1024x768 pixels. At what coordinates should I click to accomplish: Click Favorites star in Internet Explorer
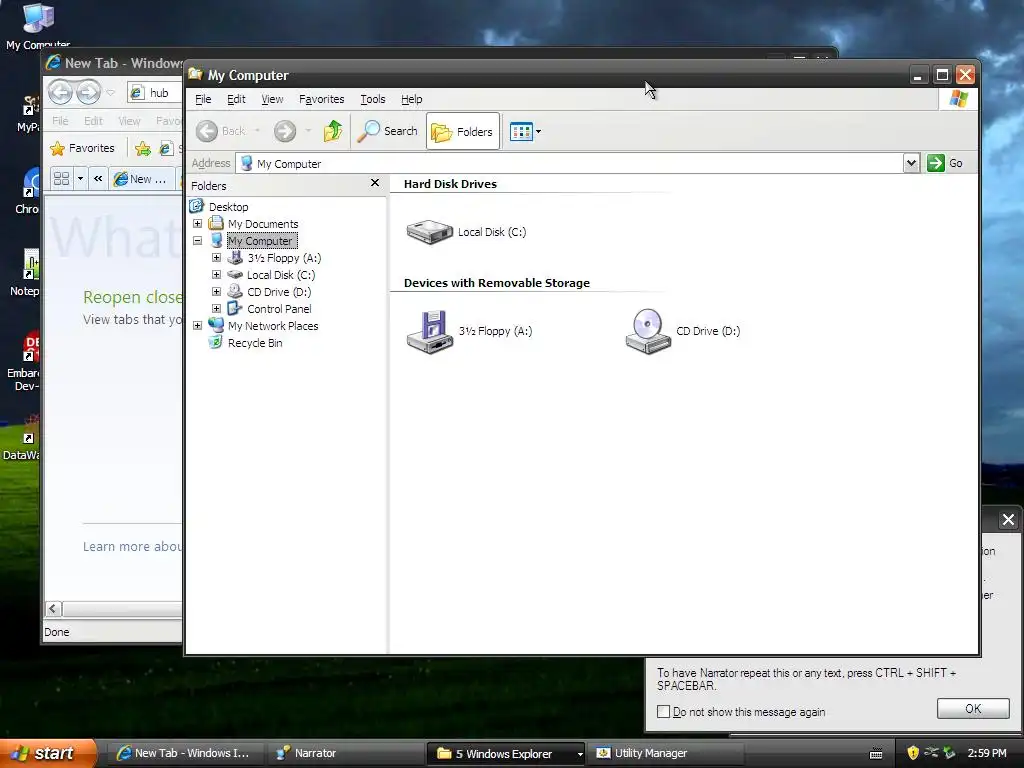click(x=82, y=148)
